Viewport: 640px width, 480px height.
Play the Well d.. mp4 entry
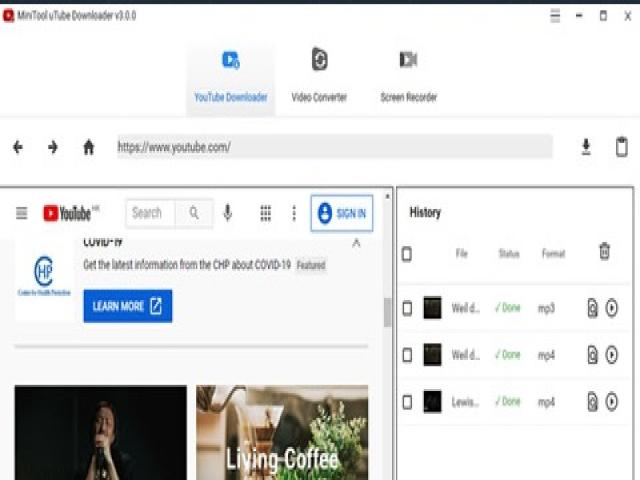tap(611, 355)
